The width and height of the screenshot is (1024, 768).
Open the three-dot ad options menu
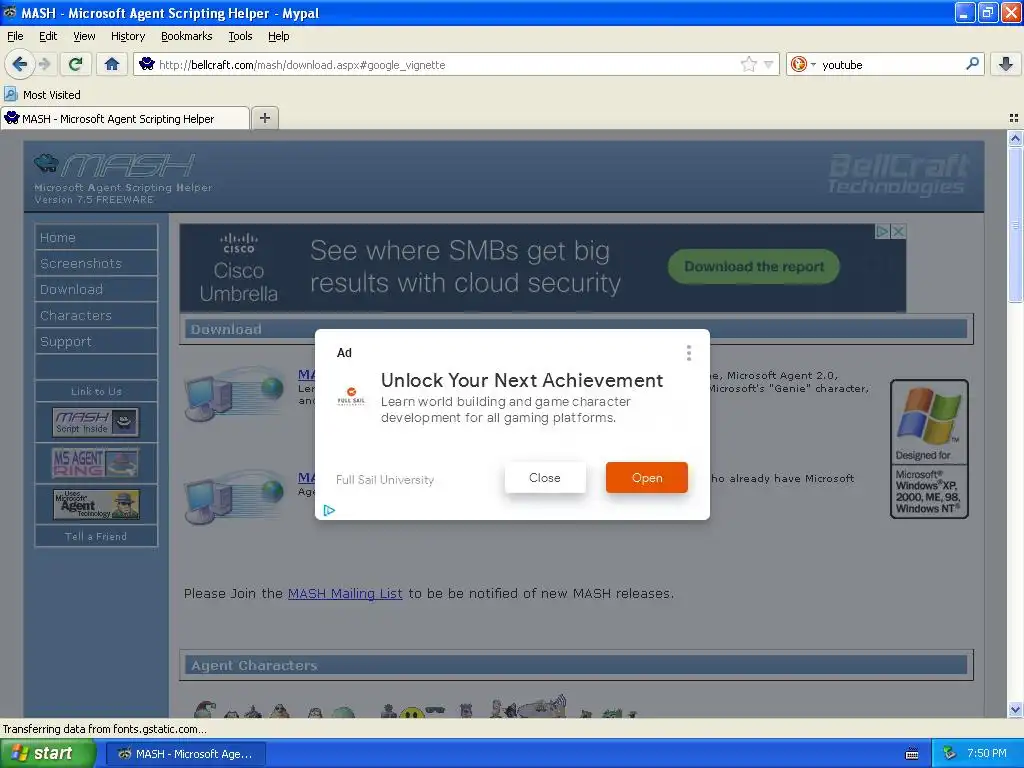pos(688,353)
